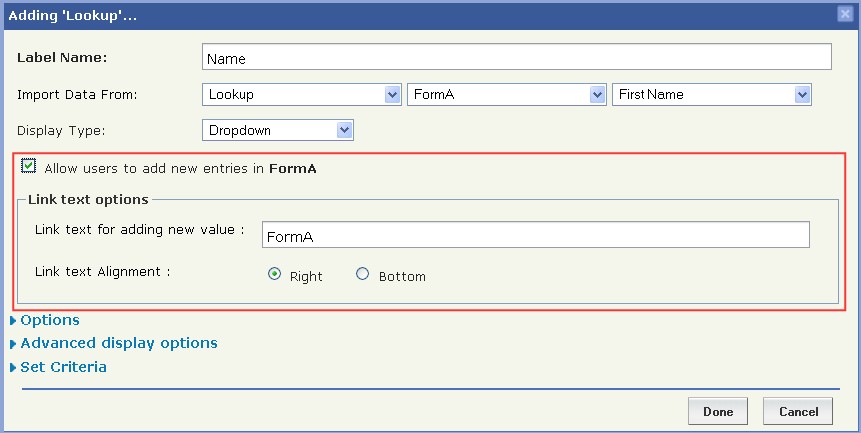This screenshot has height=433, width=861.
Task: Click the Cancel button
Action: 798,411
